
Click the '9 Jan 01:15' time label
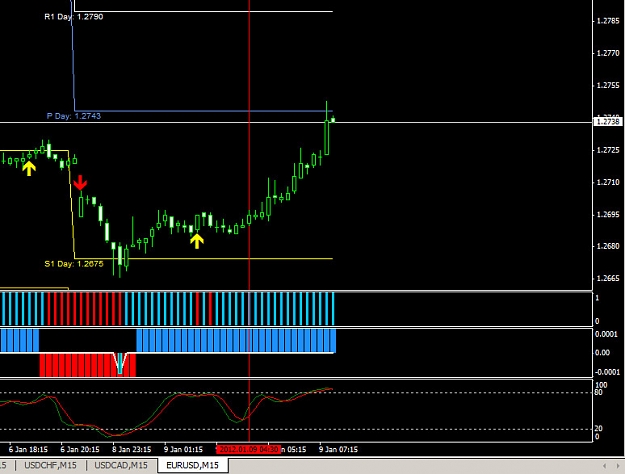click(183, 449)
